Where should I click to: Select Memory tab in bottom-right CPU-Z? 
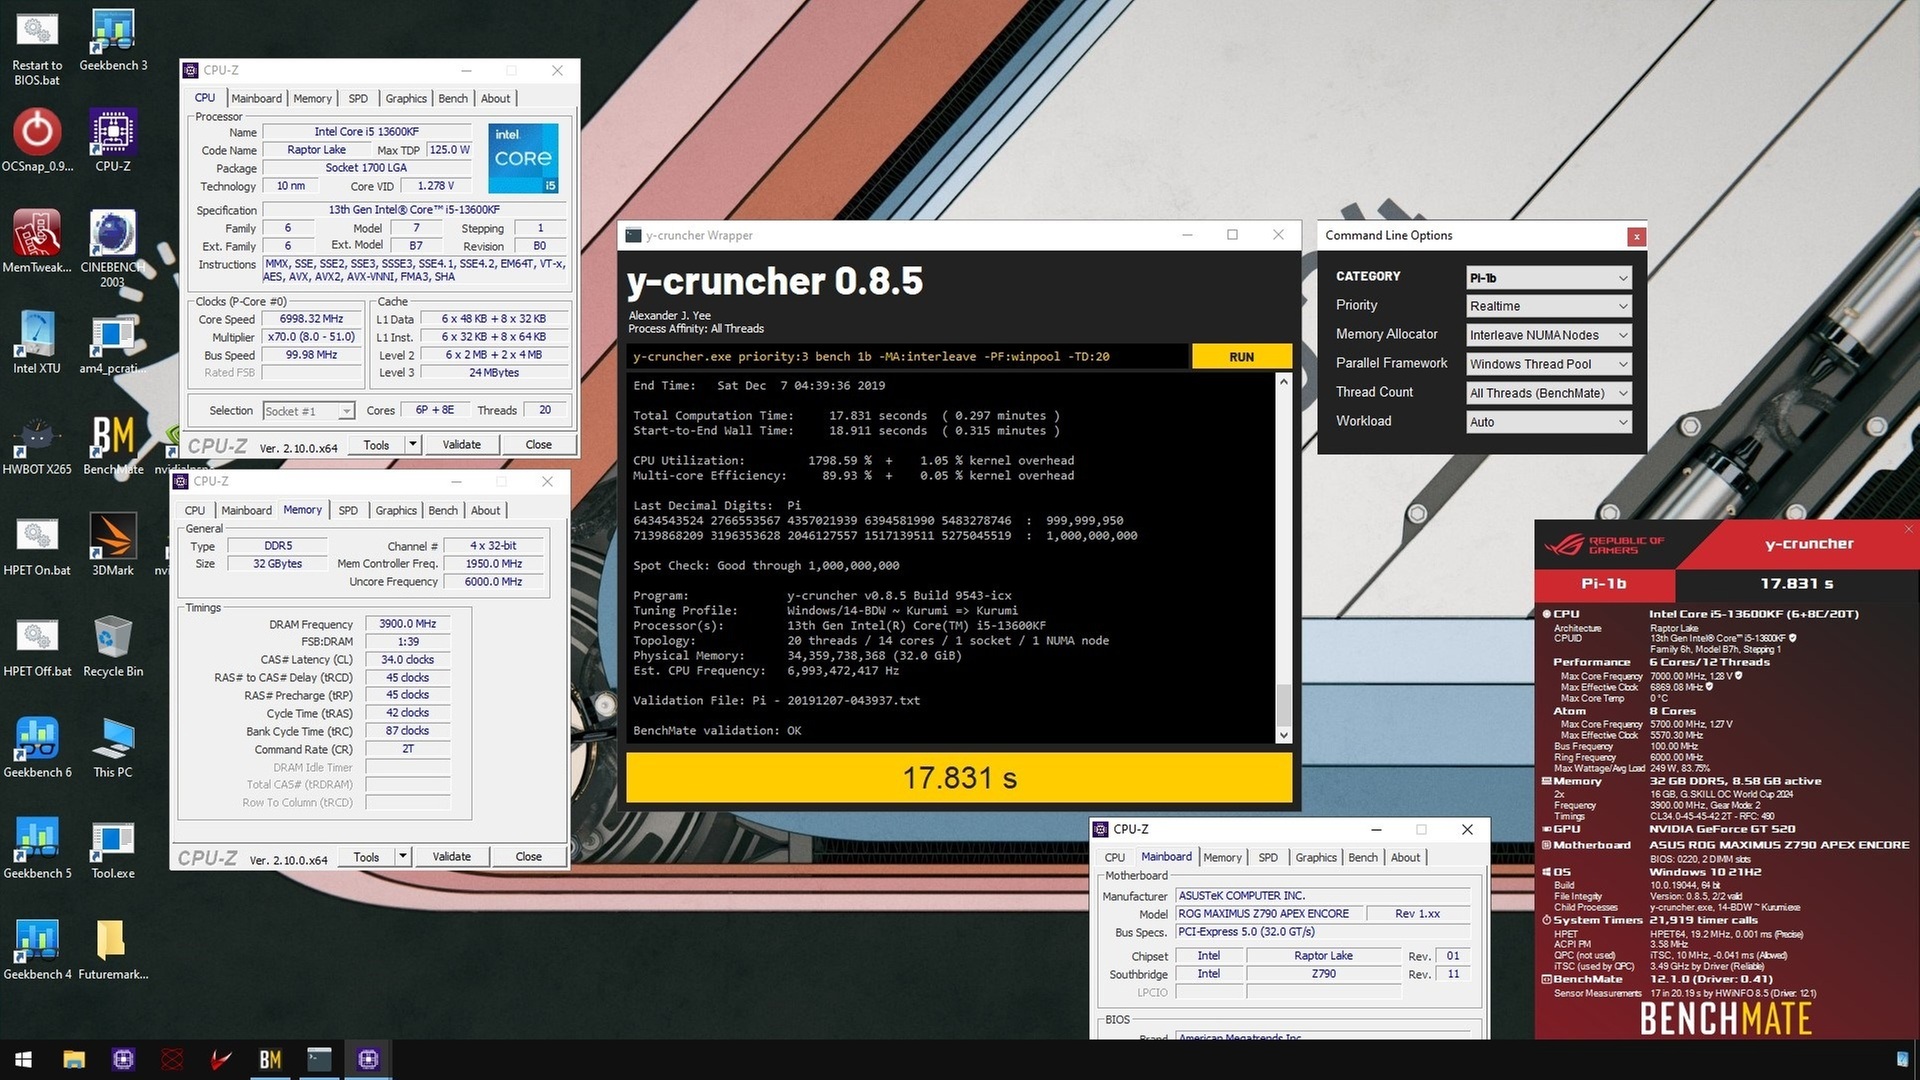click(1222, 857)
